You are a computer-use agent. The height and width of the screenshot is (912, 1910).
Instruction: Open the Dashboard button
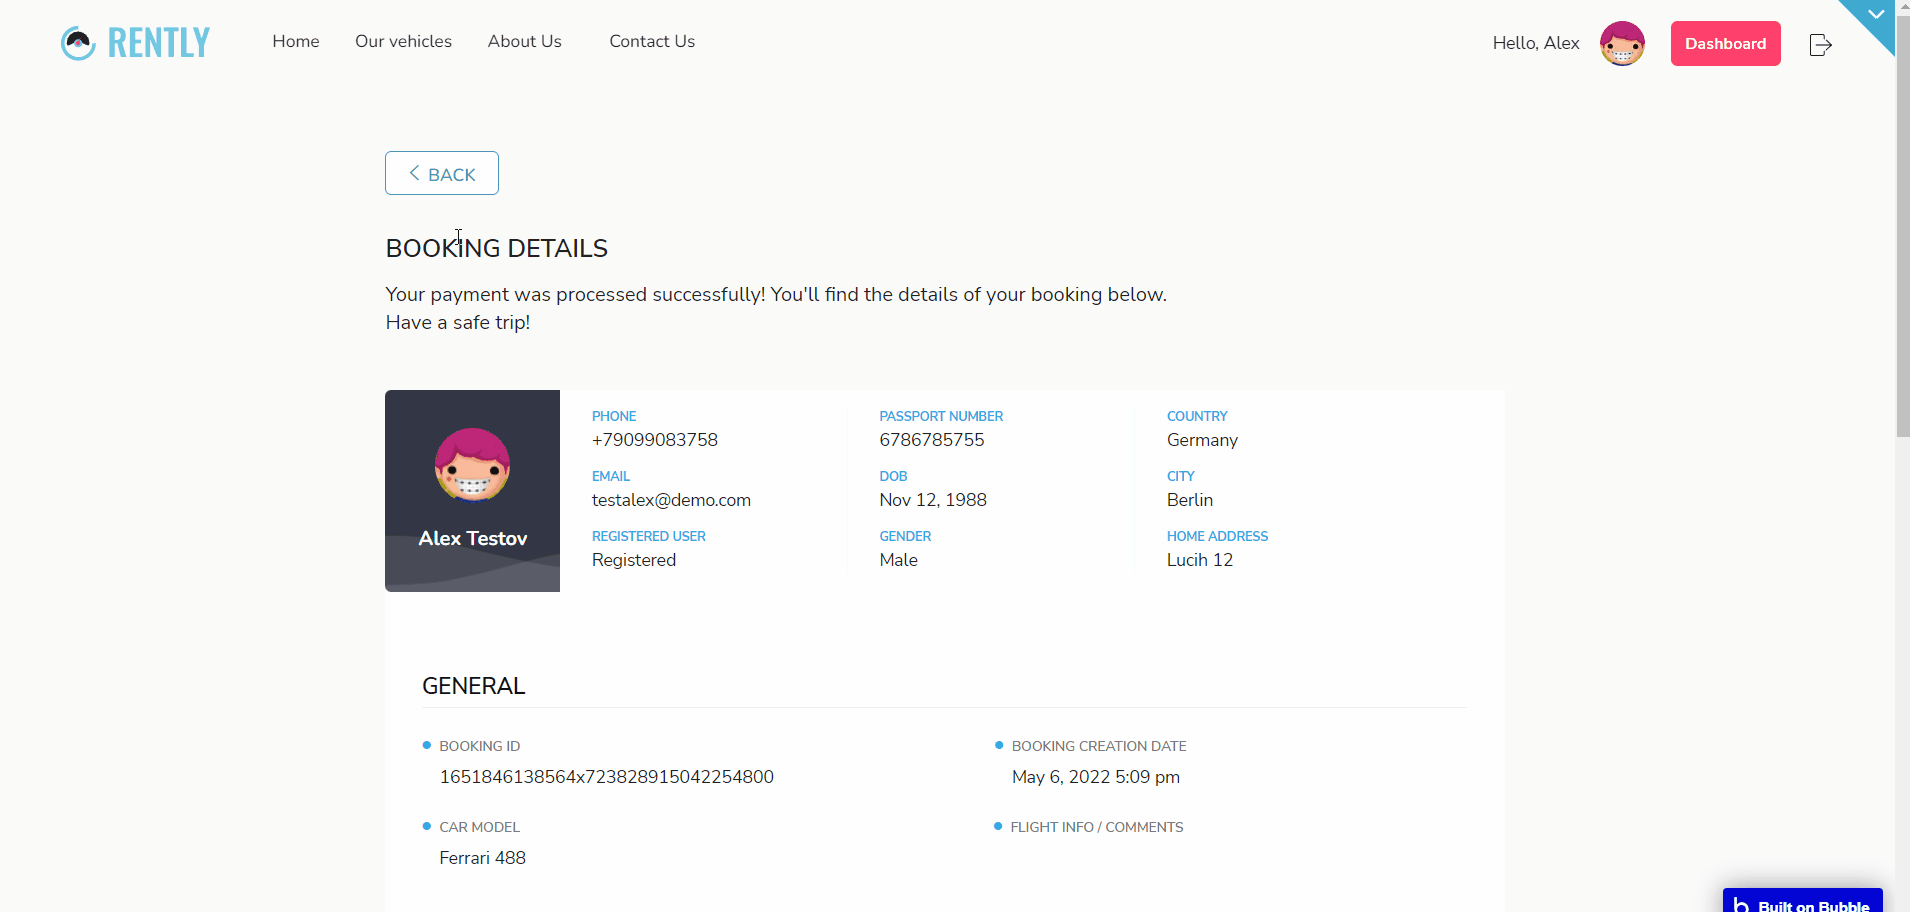coord(1725,44)
